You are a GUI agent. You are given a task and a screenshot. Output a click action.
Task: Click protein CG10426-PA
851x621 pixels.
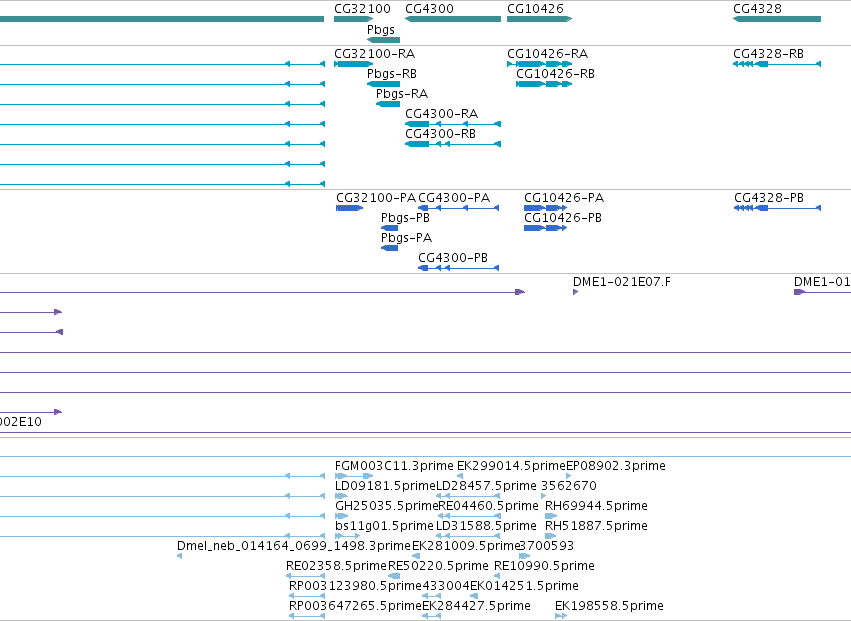coord(564,198)
